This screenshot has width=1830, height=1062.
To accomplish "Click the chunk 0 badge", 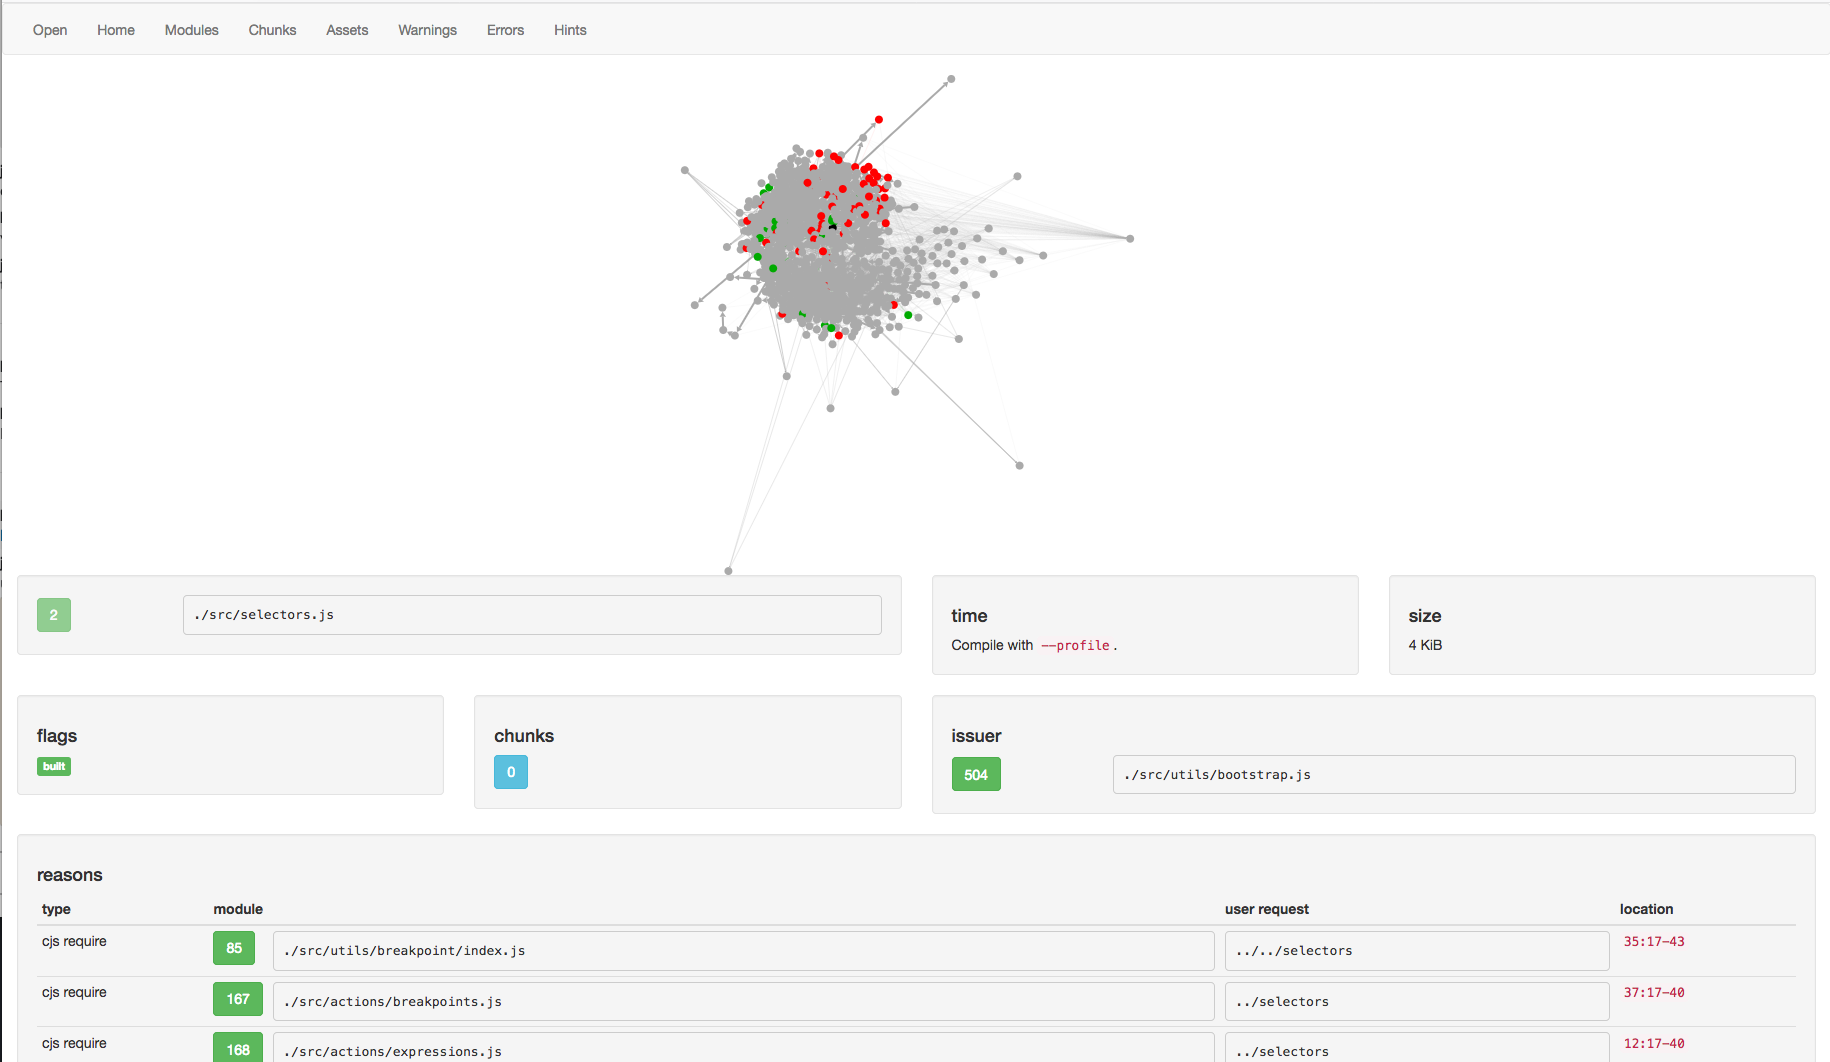I will point(510,772).
